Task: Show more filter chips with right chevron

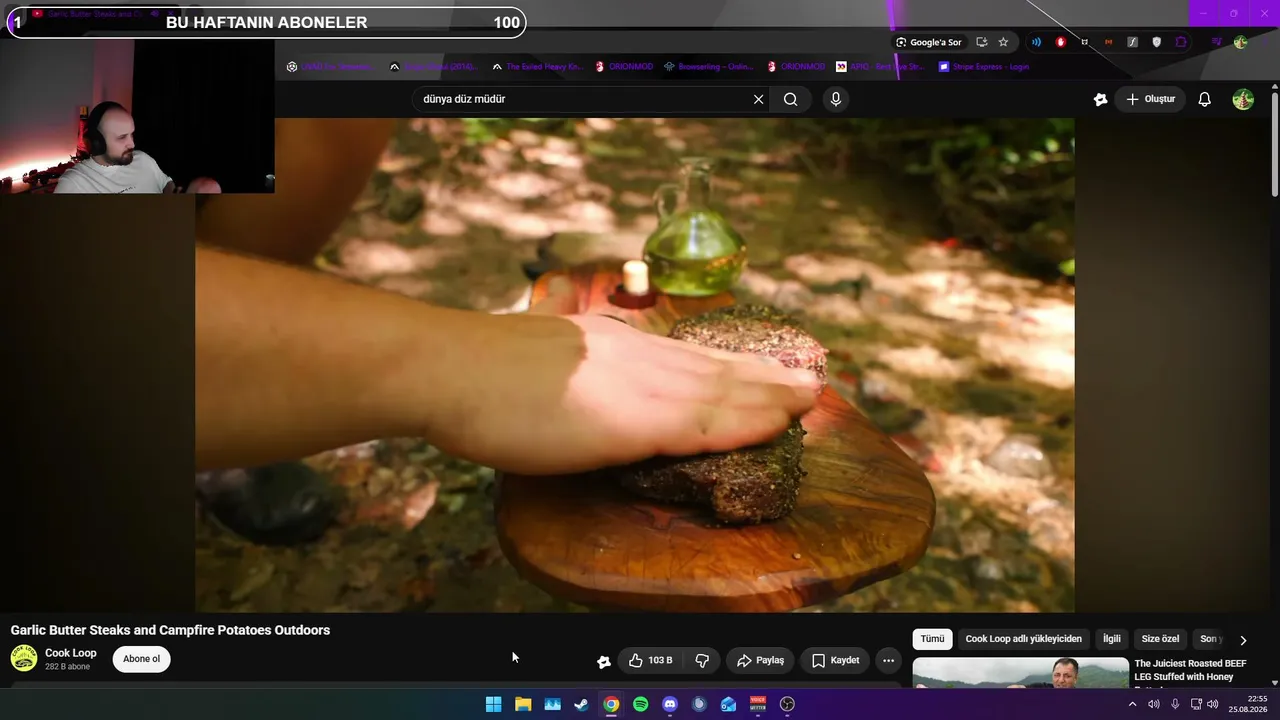Action: click(x=1243, y=640)
